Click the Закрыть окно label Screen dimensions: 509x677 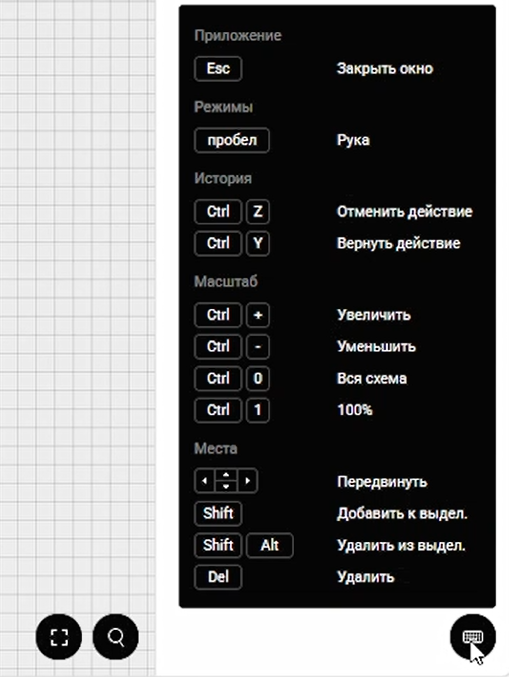[385, 69]
